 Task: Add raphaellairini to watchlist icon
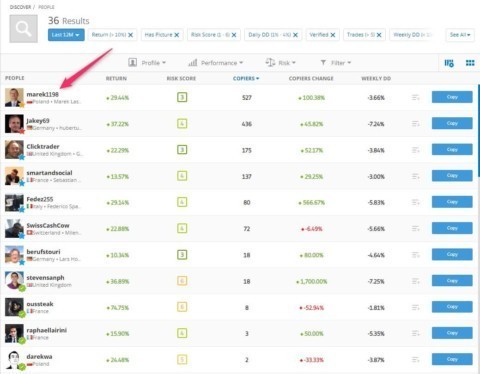(415, 333)
